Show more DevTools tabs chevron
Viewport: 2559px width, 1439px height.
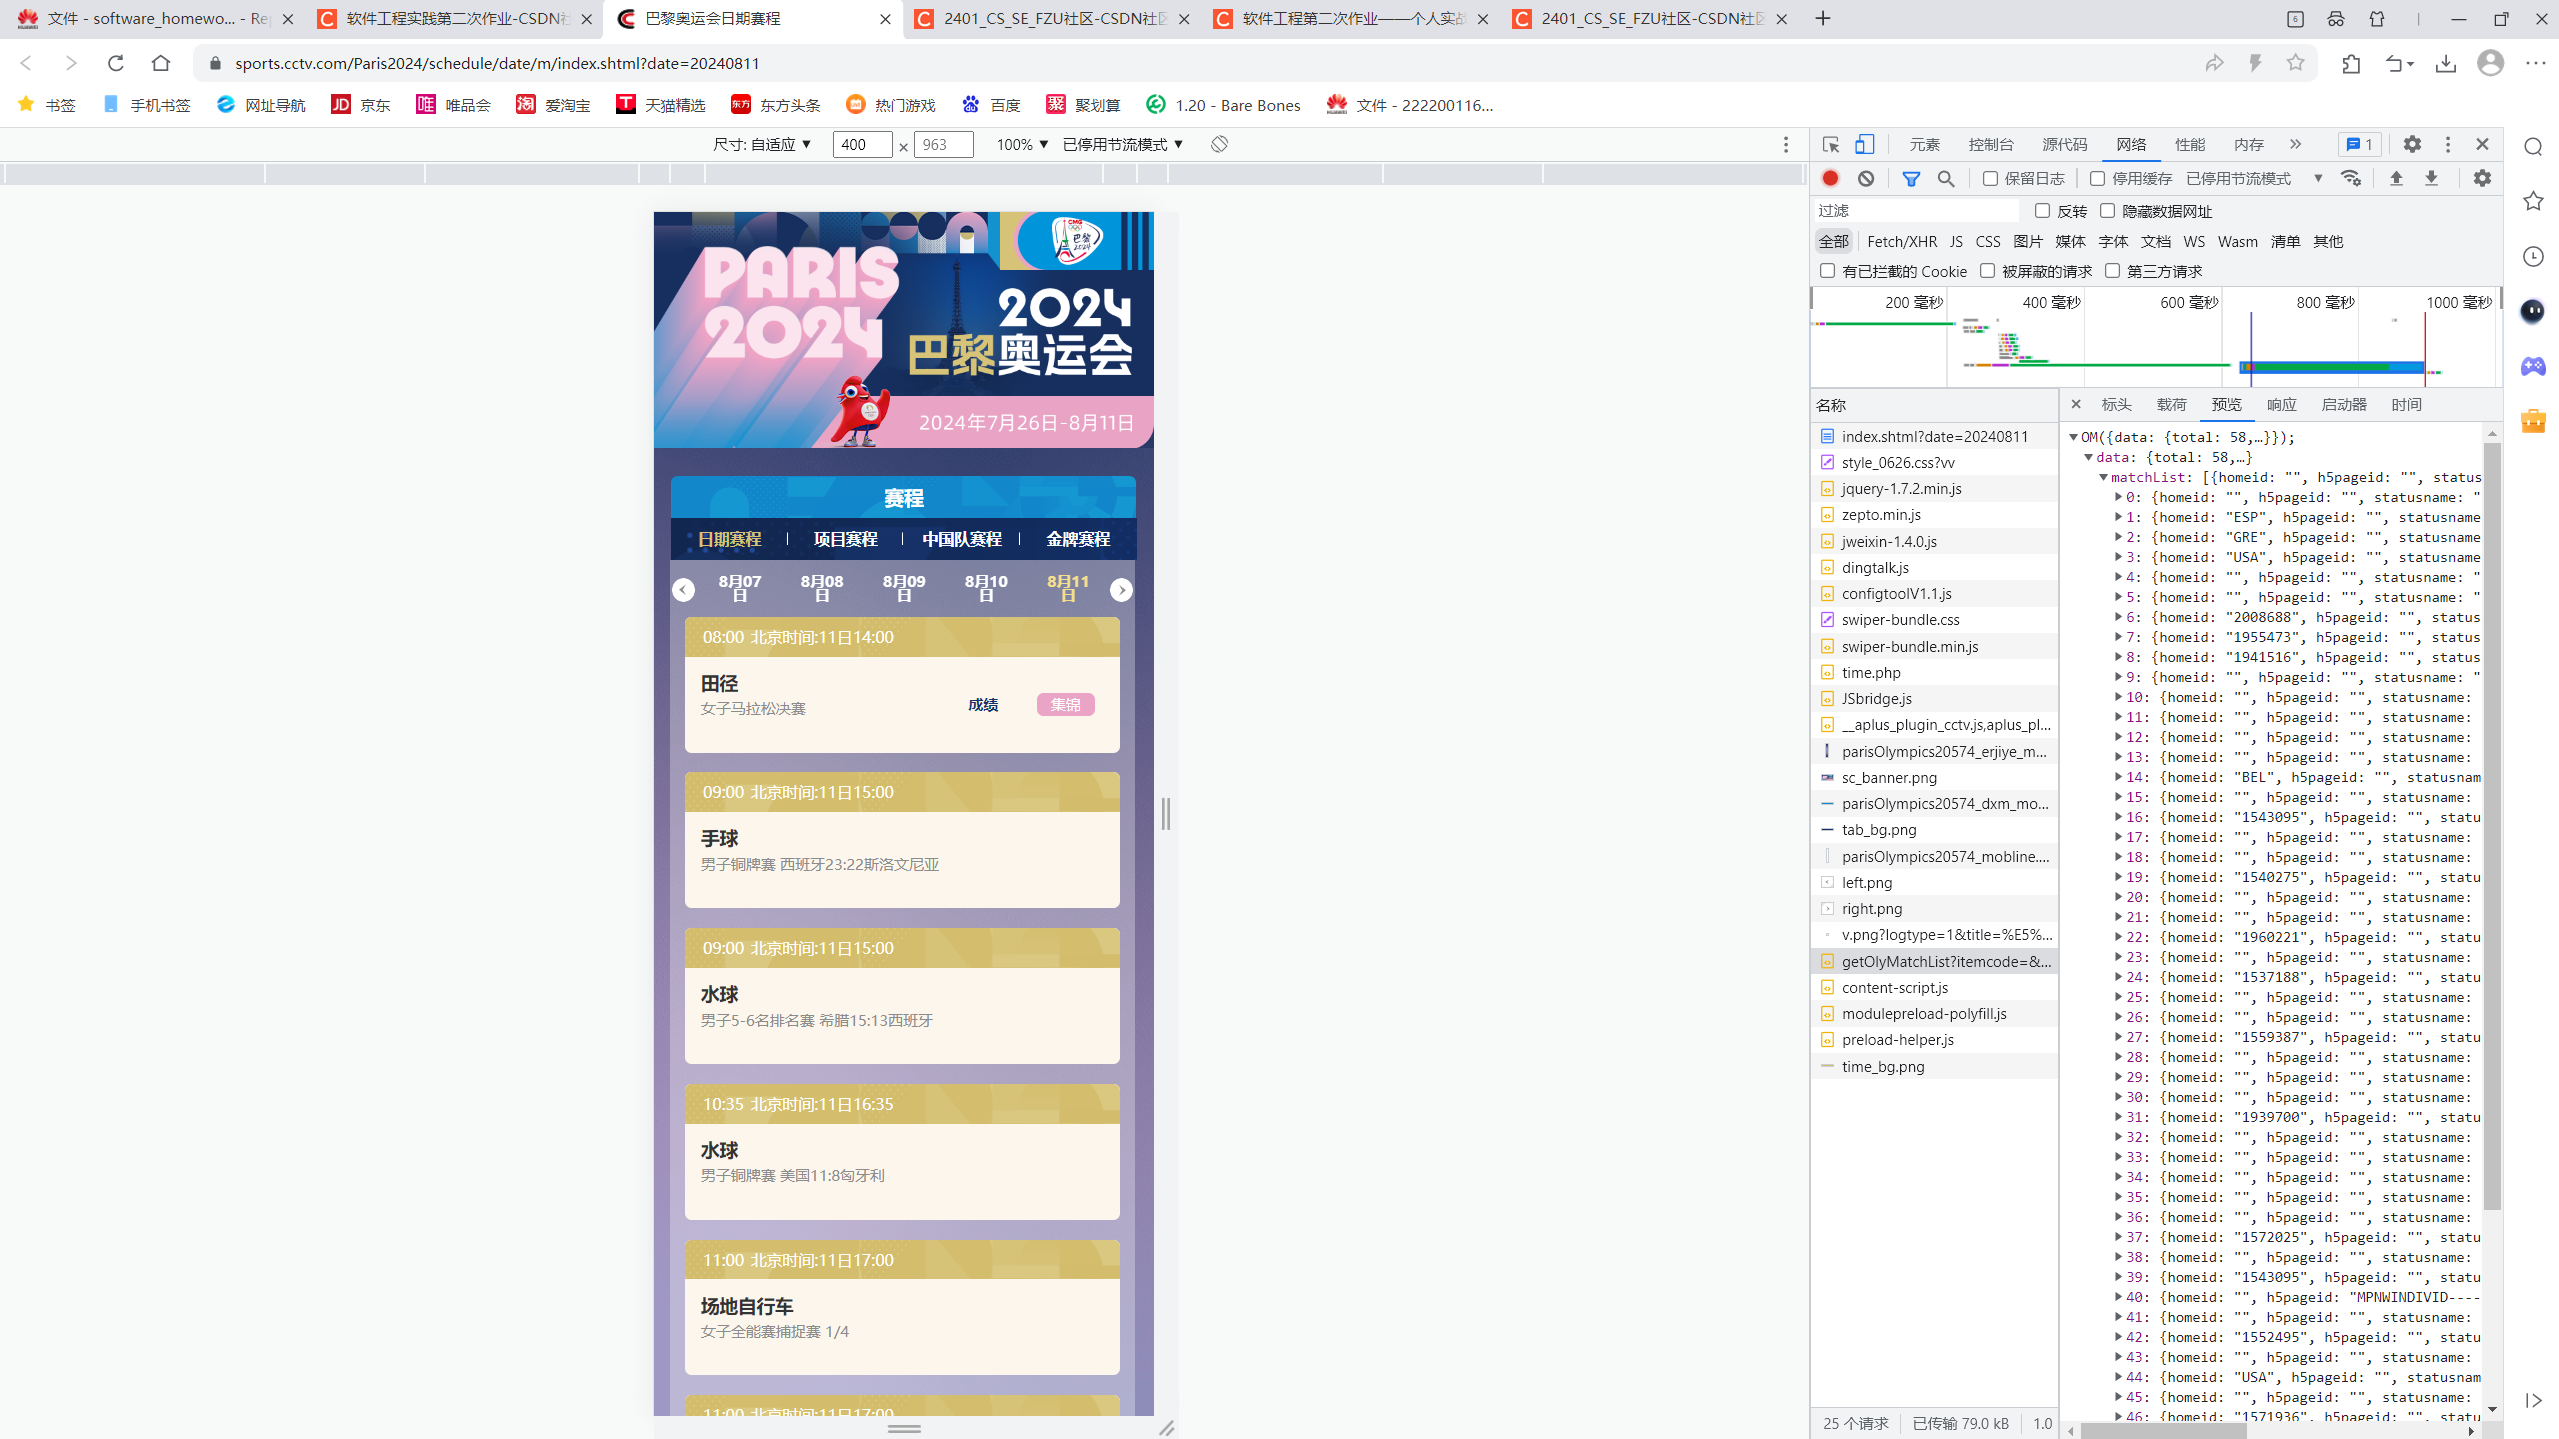tap(2296, 145)
